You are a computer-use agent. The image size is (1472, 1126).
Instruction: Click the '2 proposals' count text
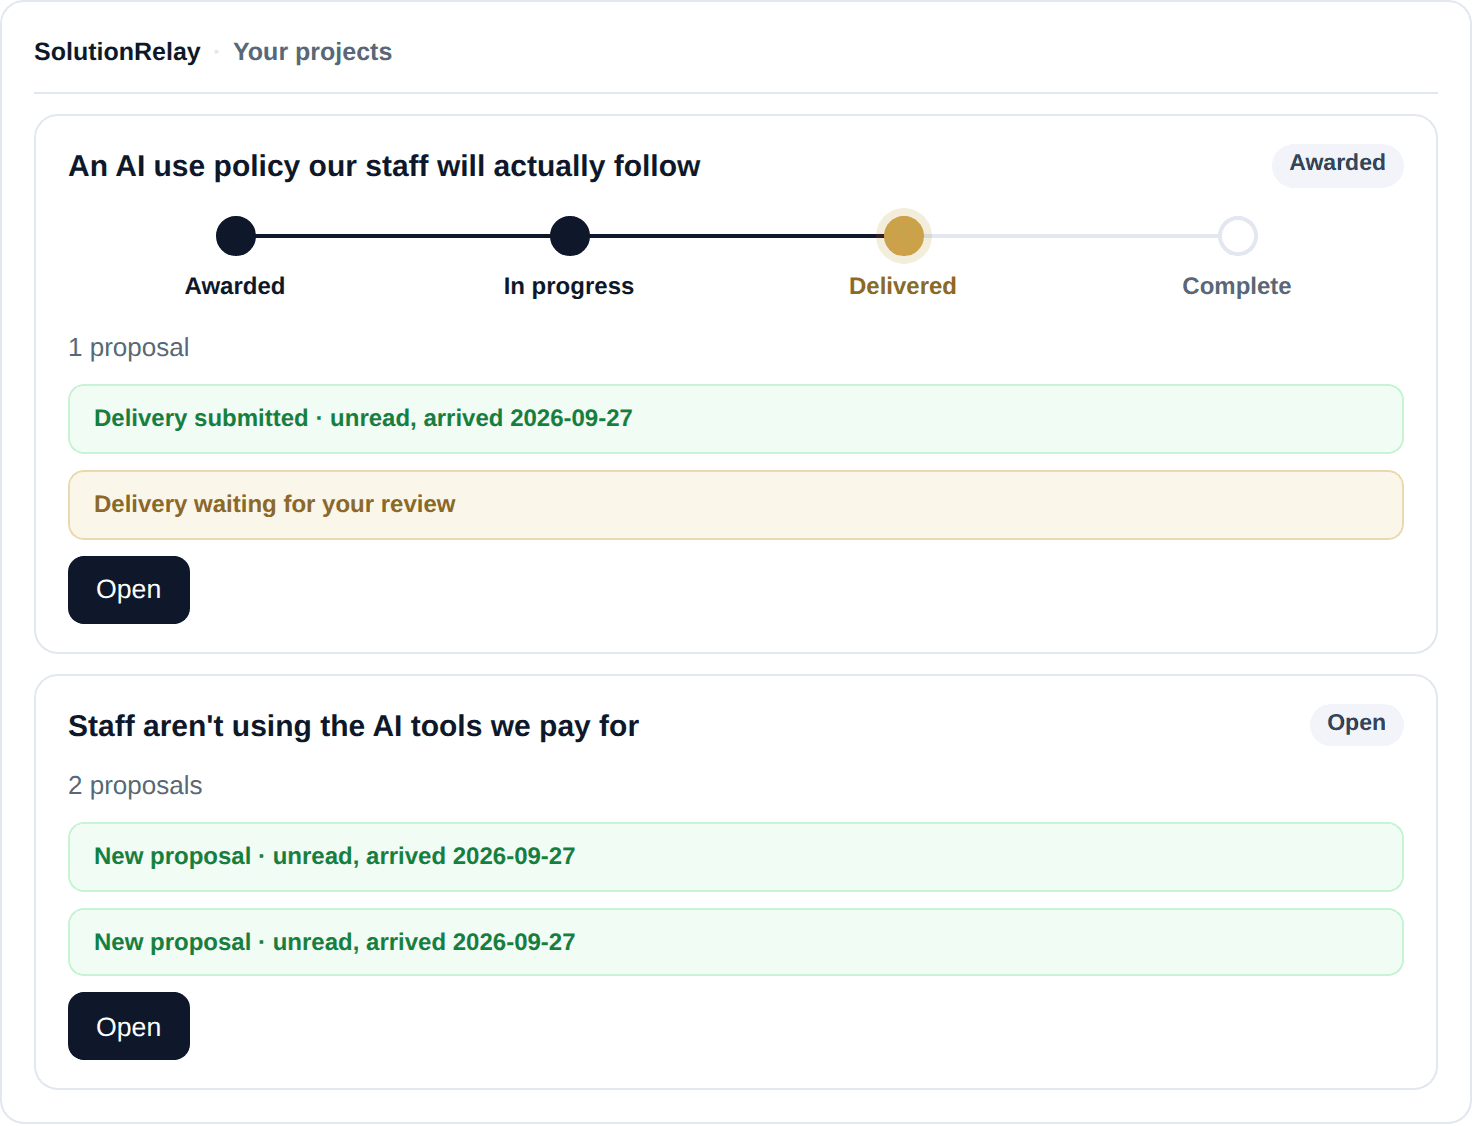click(135, 786)
